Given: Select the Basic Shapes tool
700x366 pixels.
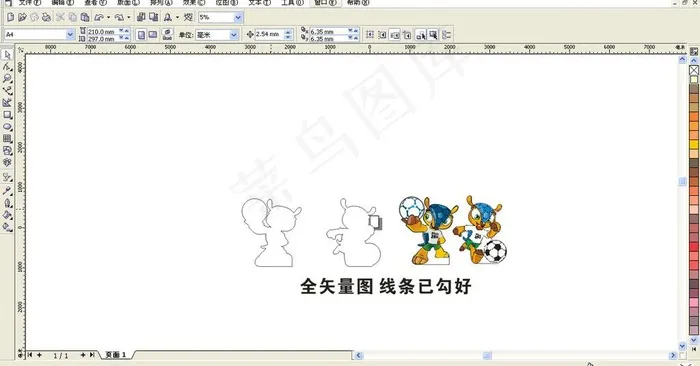Looking at the screenshot, I should (7, 151).
